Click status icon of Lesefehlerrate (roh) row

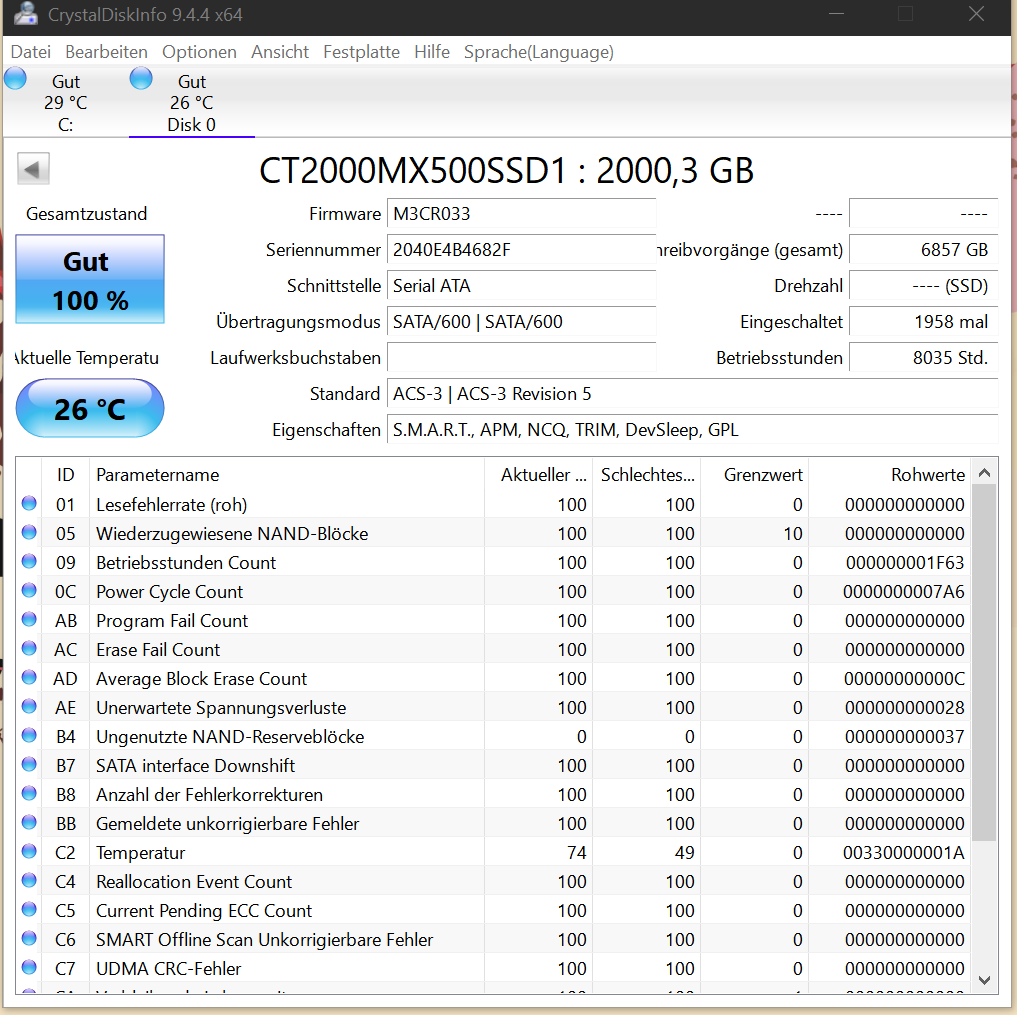(x=29, y=503)
